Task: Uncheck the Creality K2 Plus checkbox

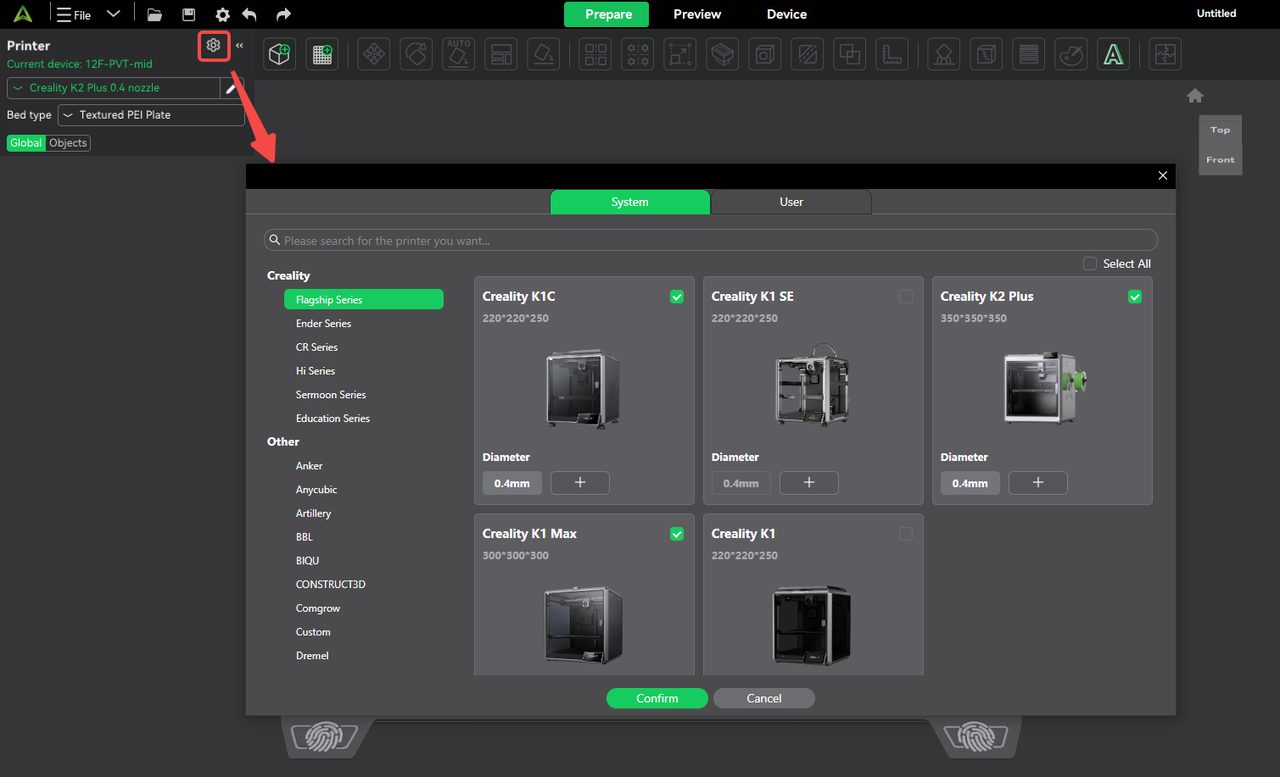Action: pos(1135,297)
